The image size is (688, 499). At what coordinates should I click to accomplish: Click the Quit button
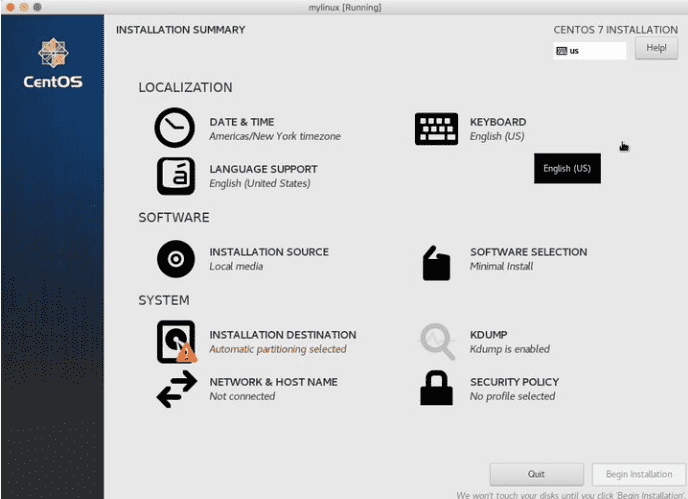click(536, 474)
